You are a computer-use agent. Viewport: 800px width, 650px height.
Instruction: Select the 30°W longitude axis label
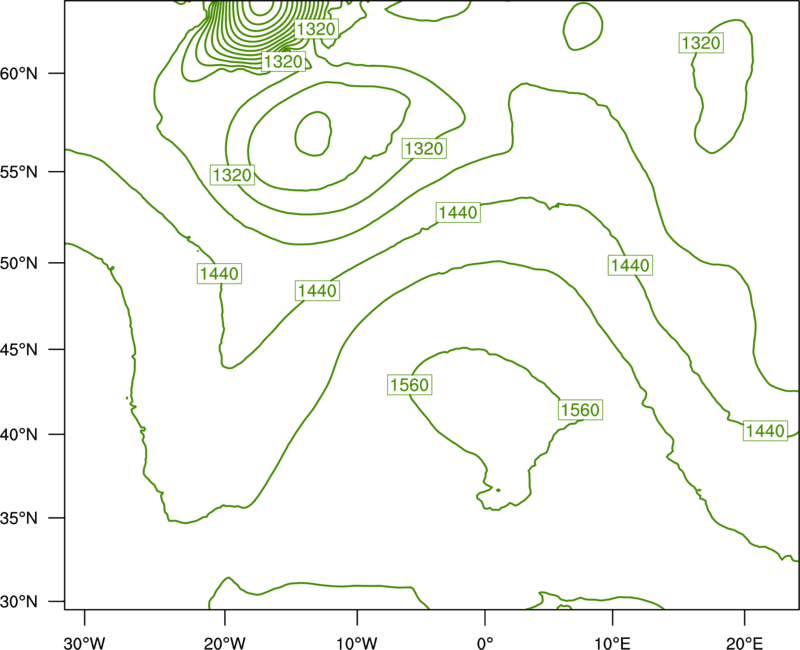point(84,643)
